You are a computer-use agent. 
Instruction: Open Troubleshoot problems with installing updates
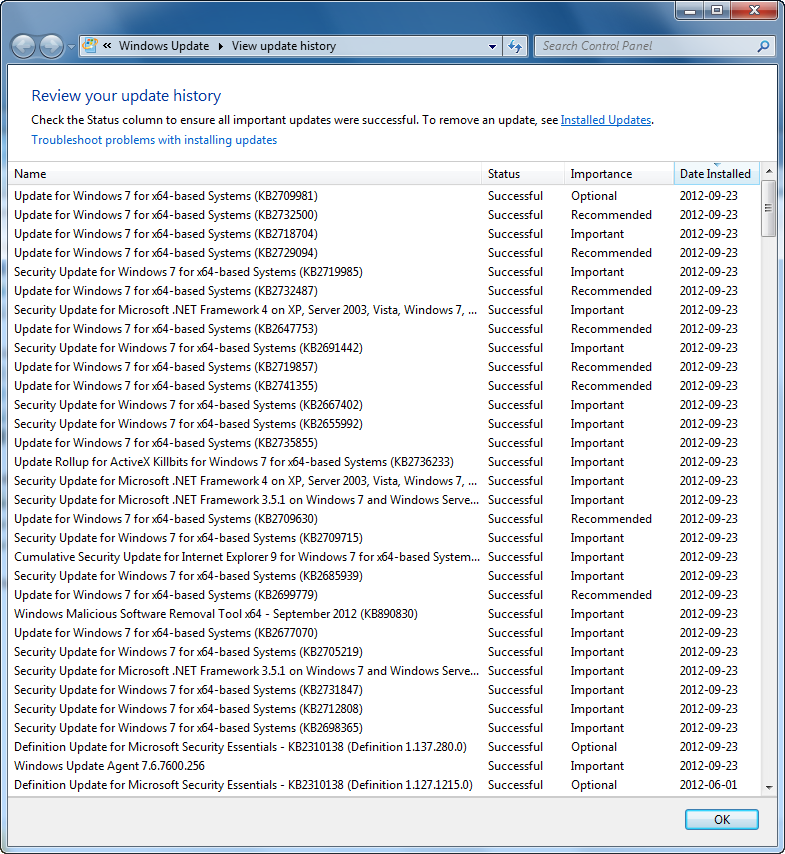pos(154,140)
